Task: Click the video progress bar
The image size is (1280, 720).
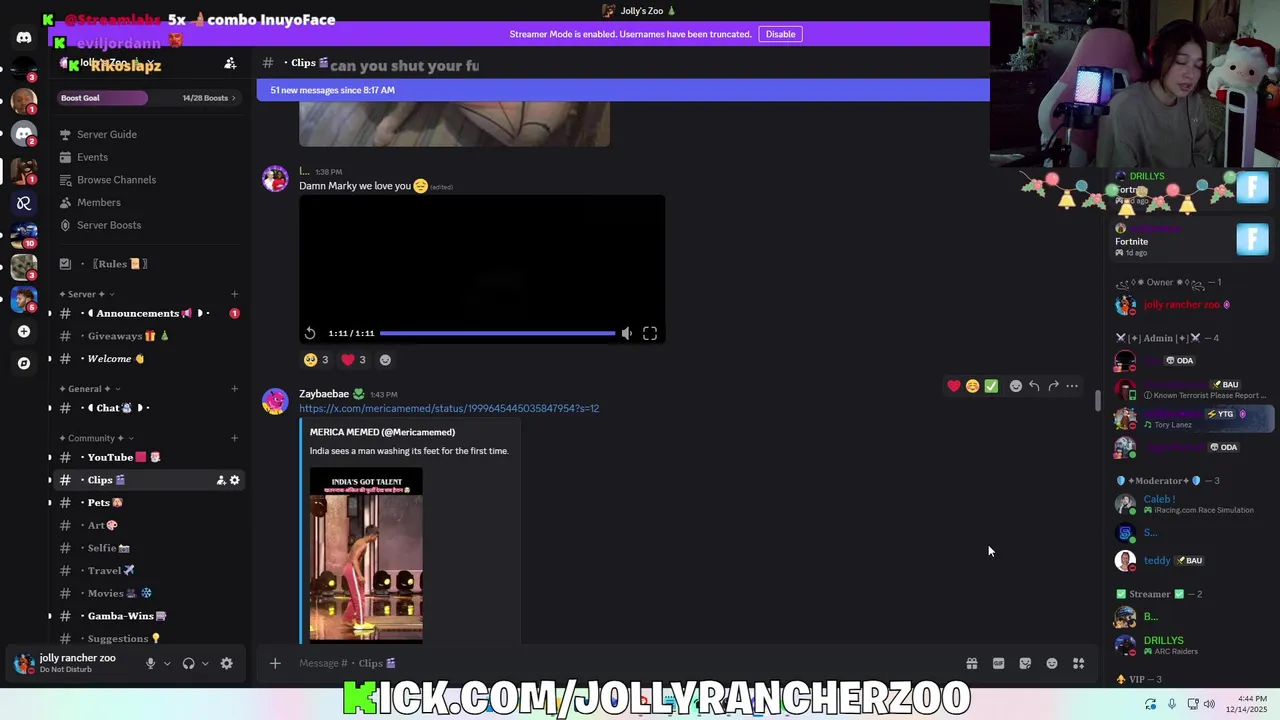Action: (x=497, y=333)
